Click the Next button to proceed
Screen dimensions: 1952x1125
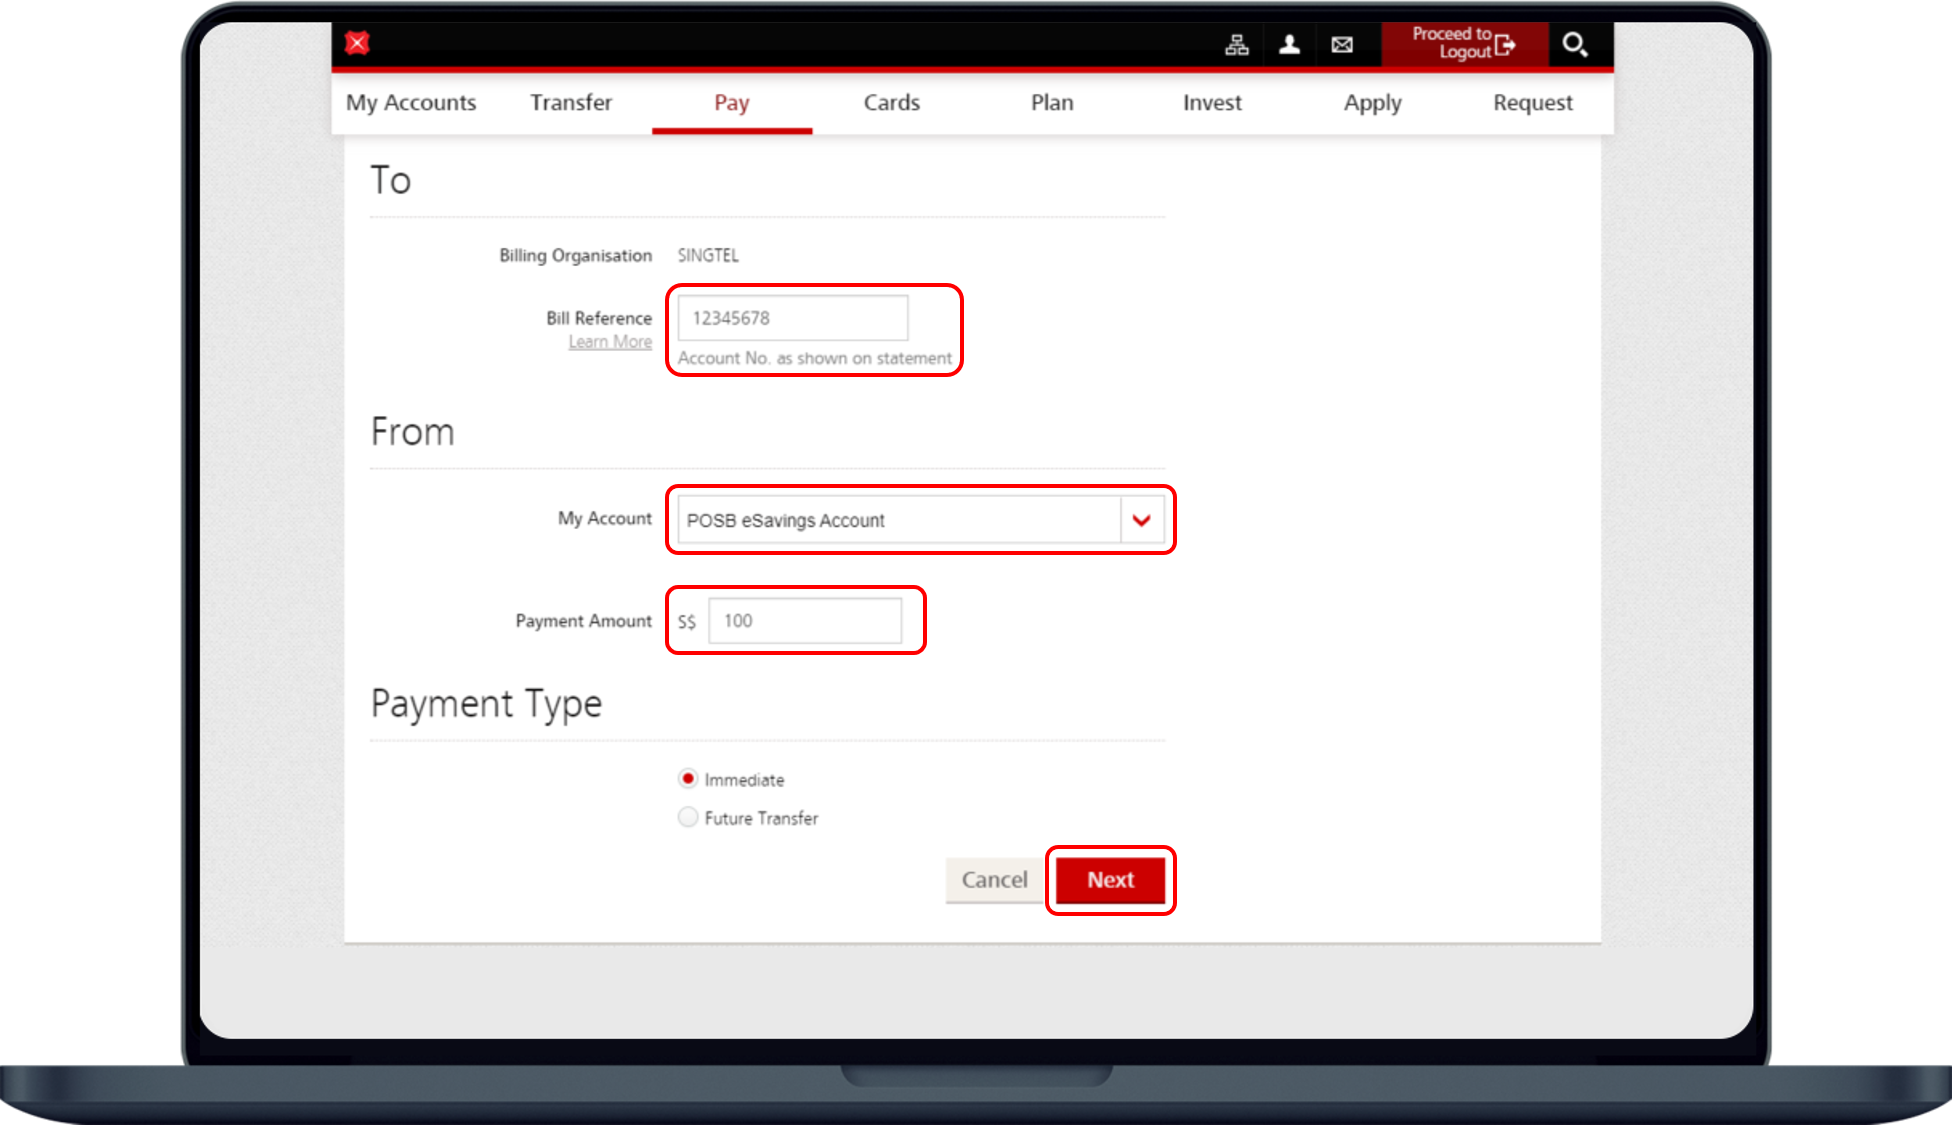click(1109, 880)
